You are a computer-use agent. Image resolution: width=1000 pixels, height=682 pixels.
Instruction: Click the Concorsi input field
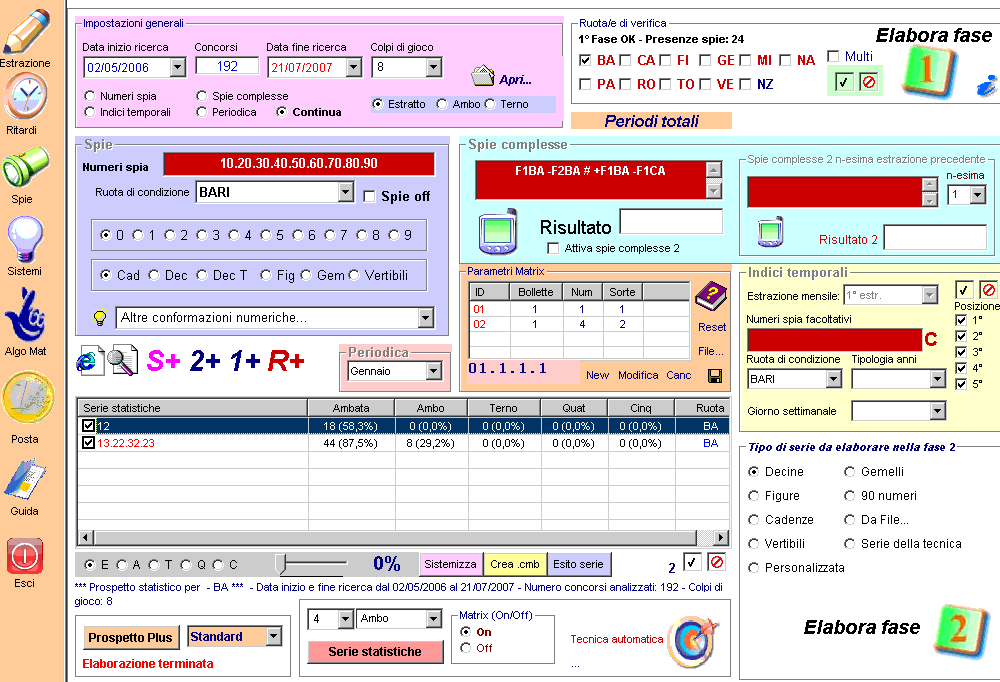click(227, 66)
